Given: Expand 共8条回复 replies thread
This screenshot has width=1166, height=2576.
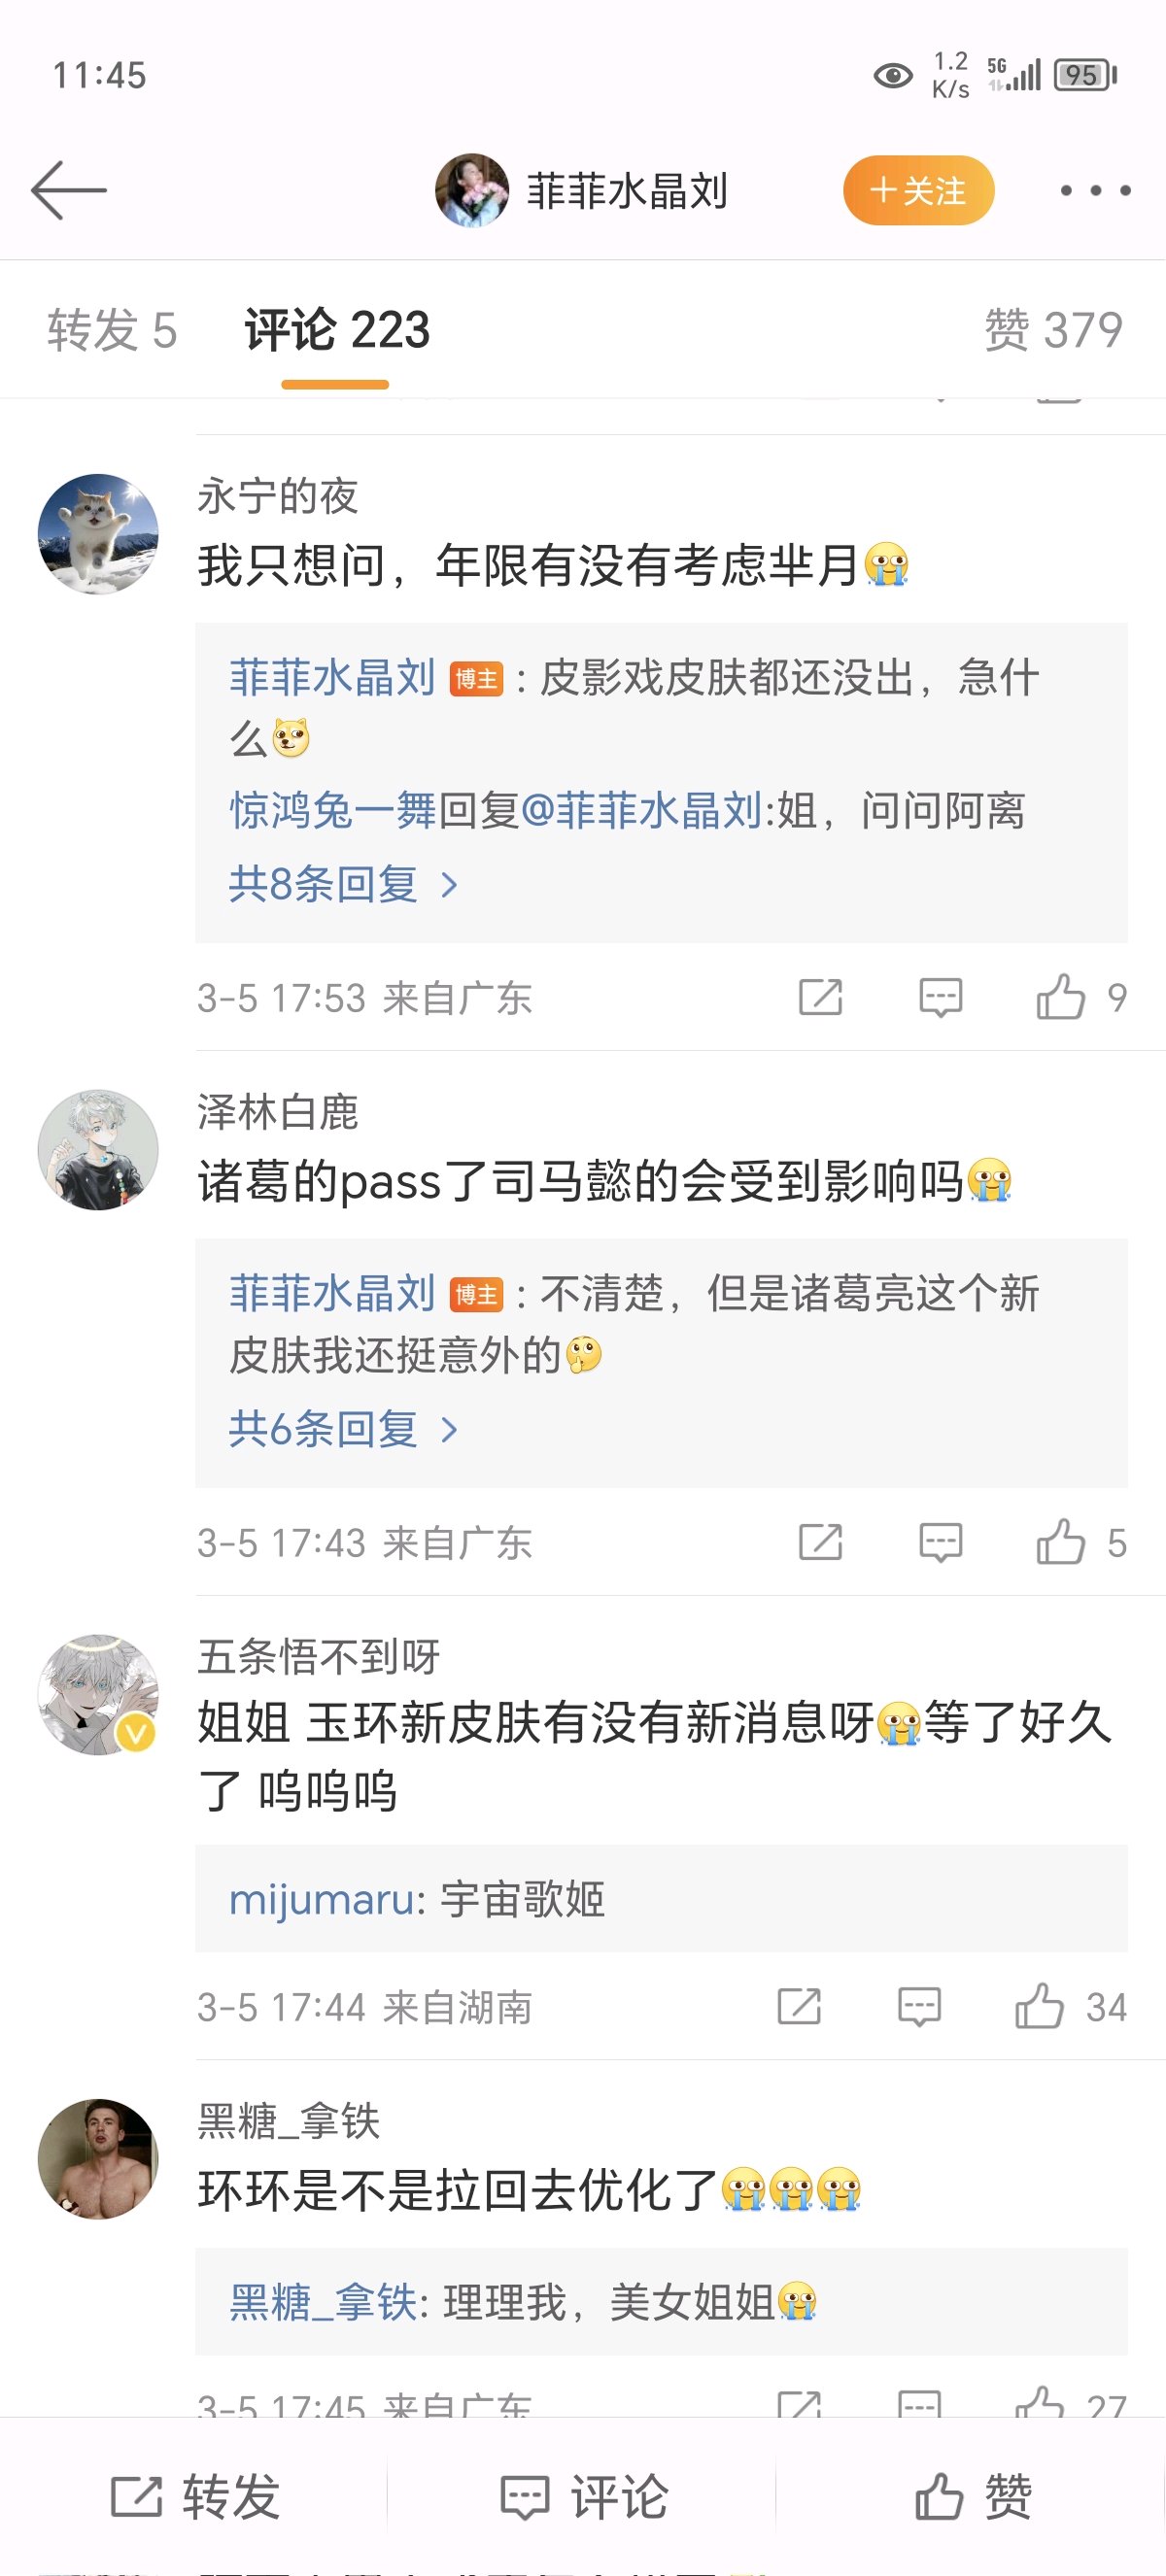Looking at the screenshot, I should click(x=343, y=884).
